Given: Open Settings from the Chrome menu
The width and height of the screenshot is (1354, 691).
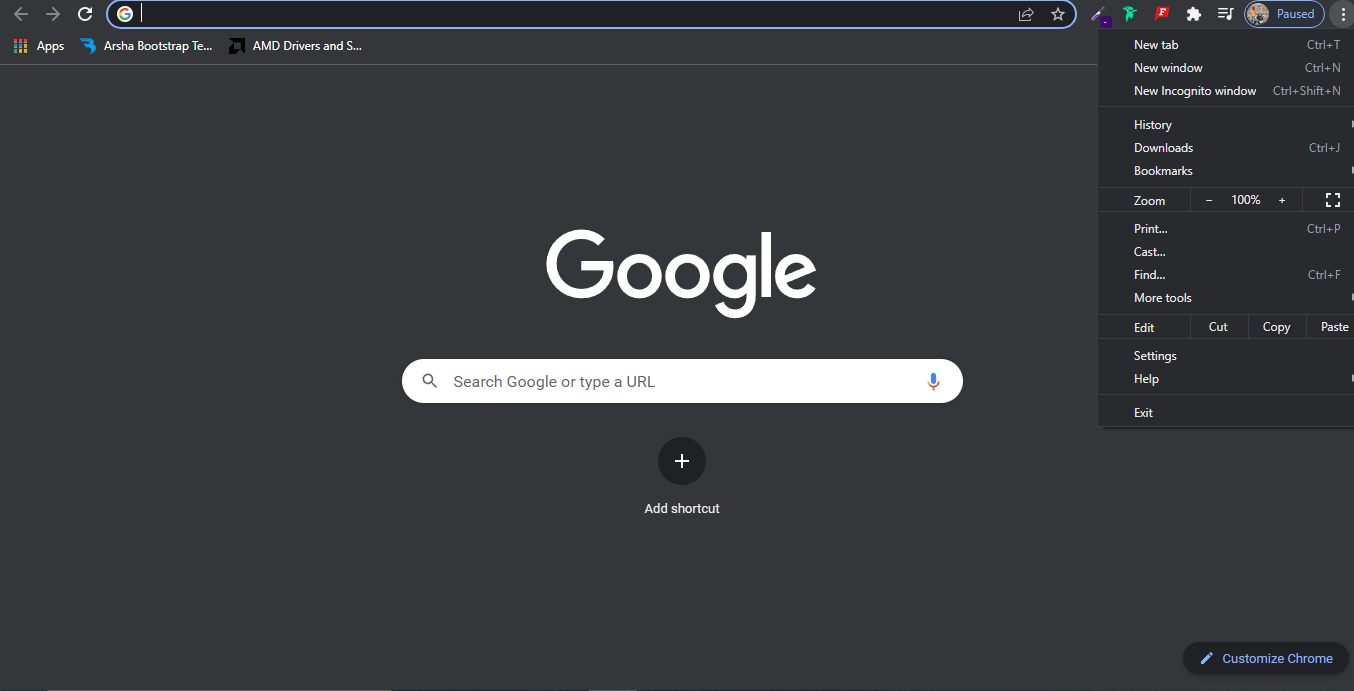Looking at the screenshot, I should pyautogui.click(x=1226, y=356).
